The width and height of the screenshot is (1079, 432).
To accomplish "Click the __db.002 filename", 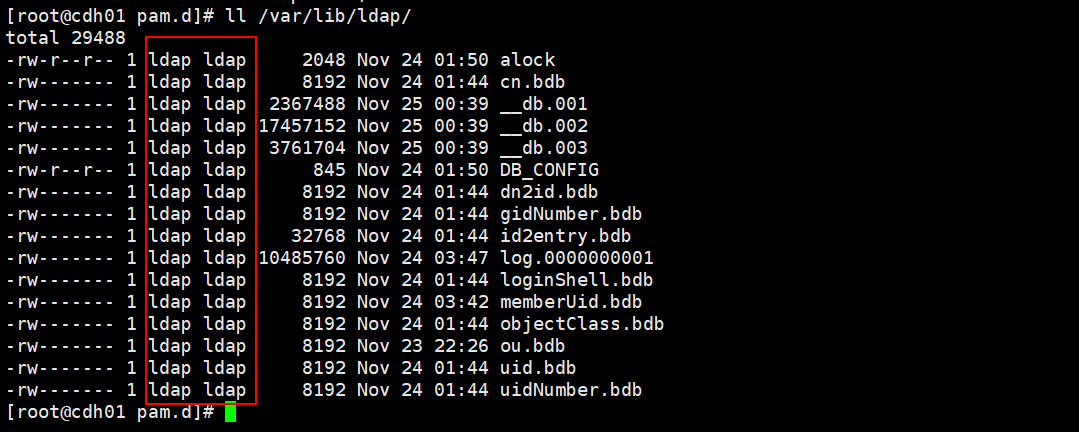I will (x=543, y=126).
